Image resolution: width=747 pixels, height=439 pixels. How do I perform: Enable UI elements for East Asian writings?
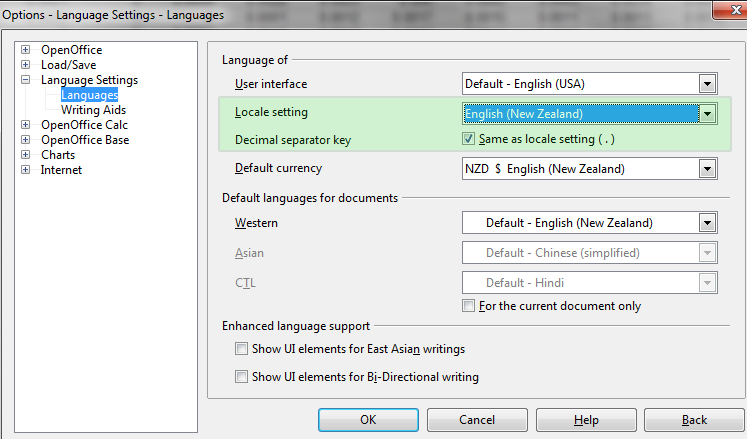(x=242, y=349)
